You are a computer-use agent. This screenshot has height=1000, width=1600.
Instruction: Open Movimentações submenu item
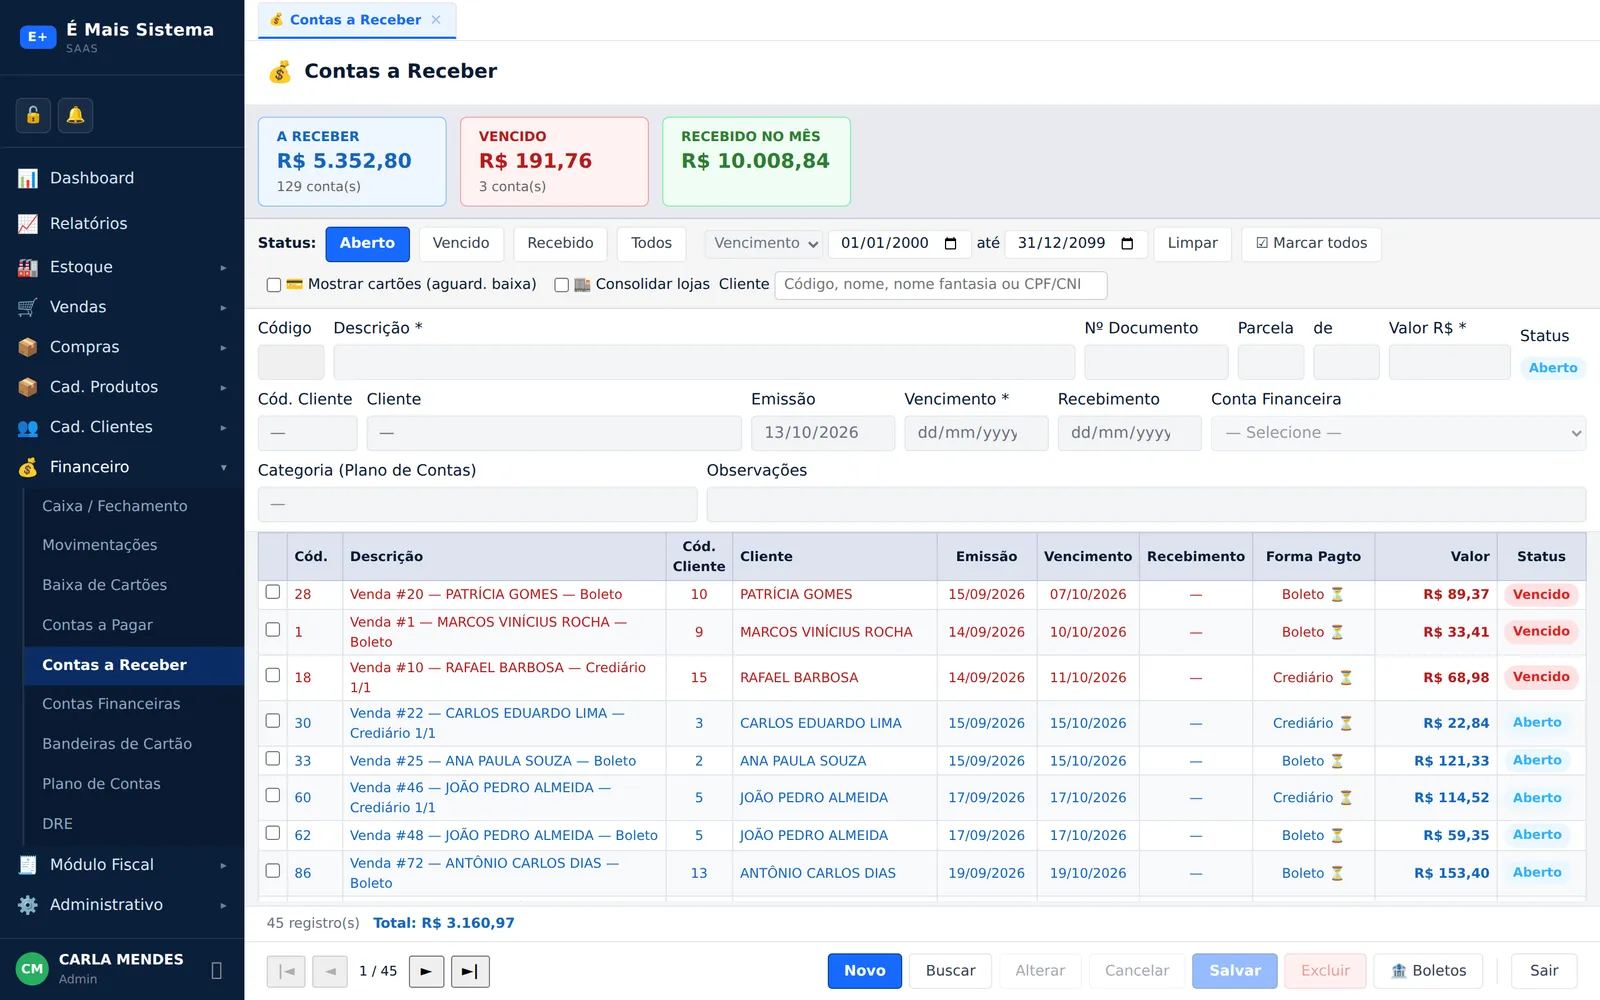[x=133, y=545]
